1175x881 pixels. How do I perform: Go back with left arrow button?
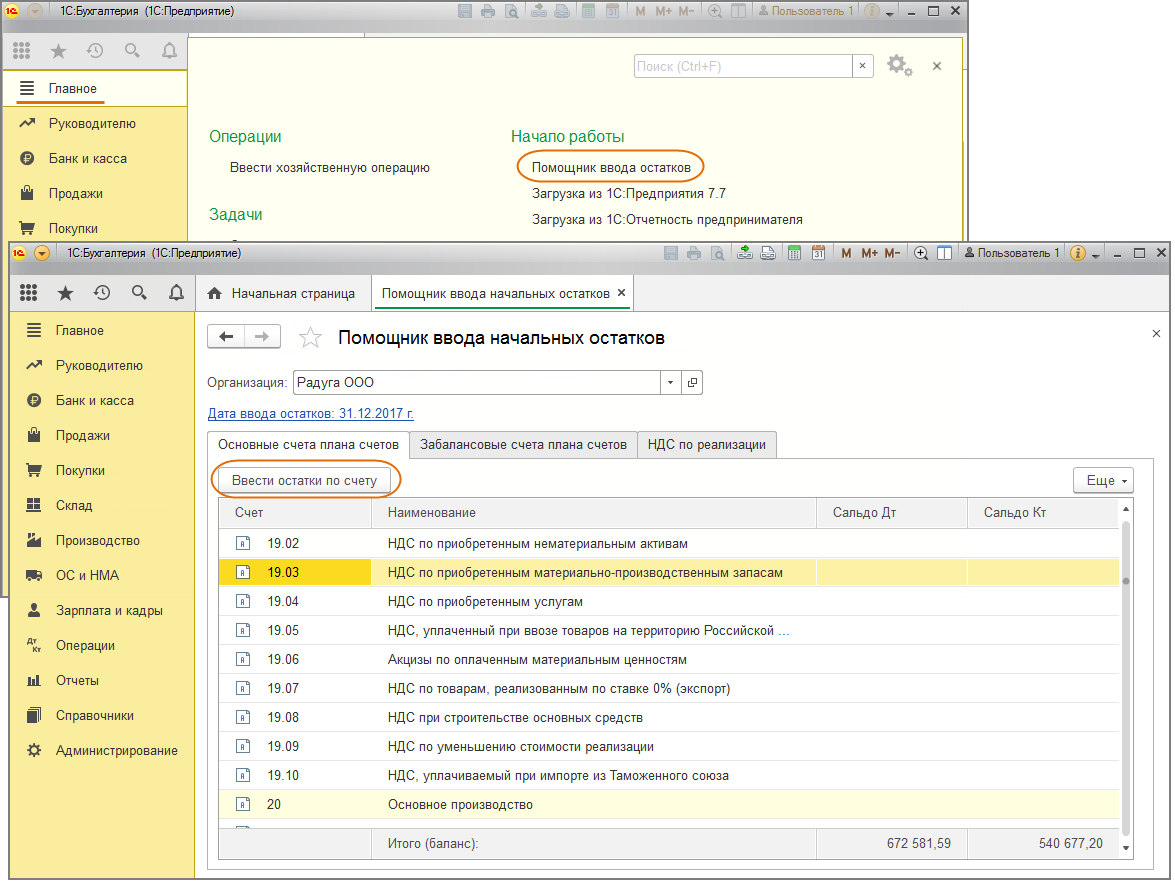point(226,336)
